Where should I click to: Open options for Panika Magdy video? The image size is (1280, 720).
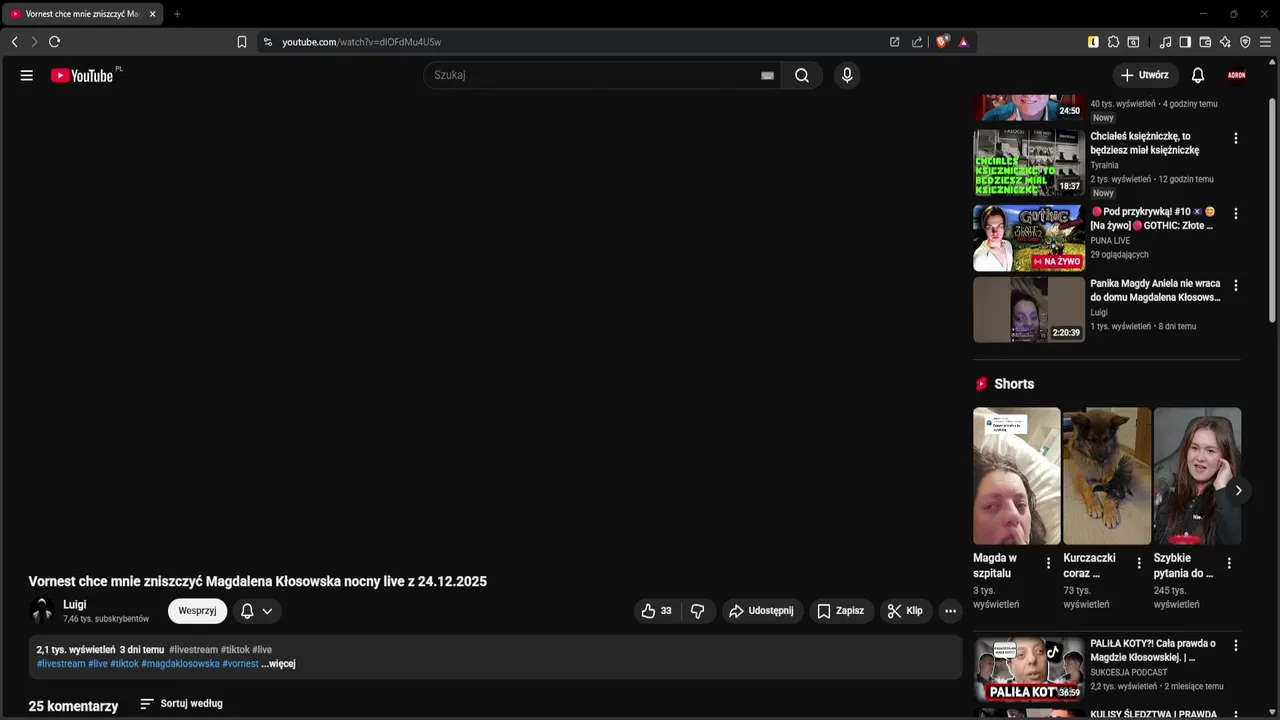click(1236, 286)
